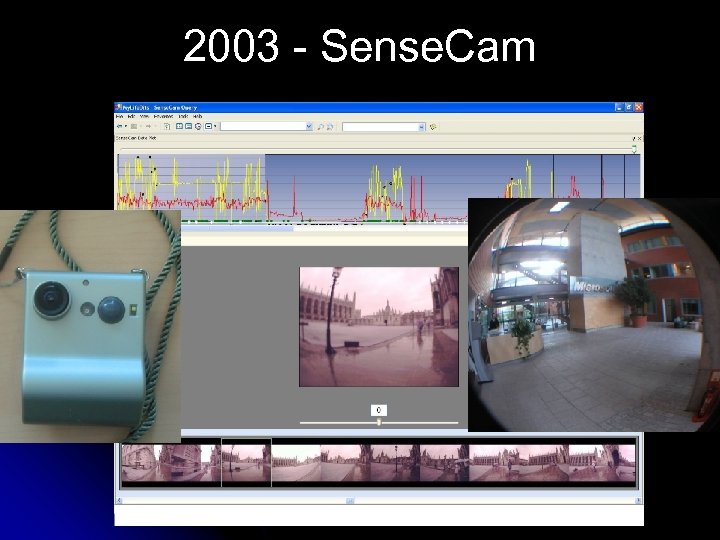Click the filmstrip scrollbar left arrow

point(119,501)
